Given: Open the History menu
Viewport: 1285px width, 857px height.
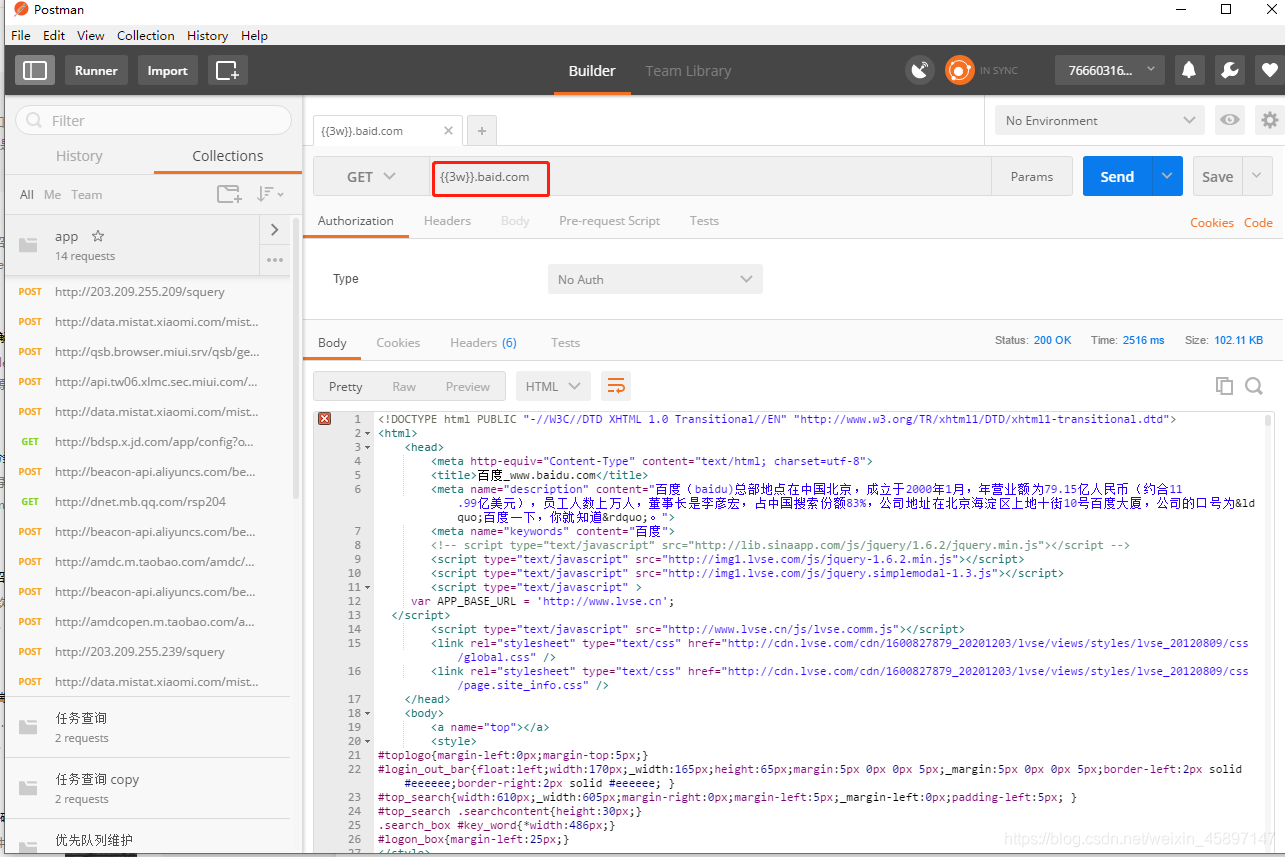Looking at the screenshot, I should click(x=207, y=35).
